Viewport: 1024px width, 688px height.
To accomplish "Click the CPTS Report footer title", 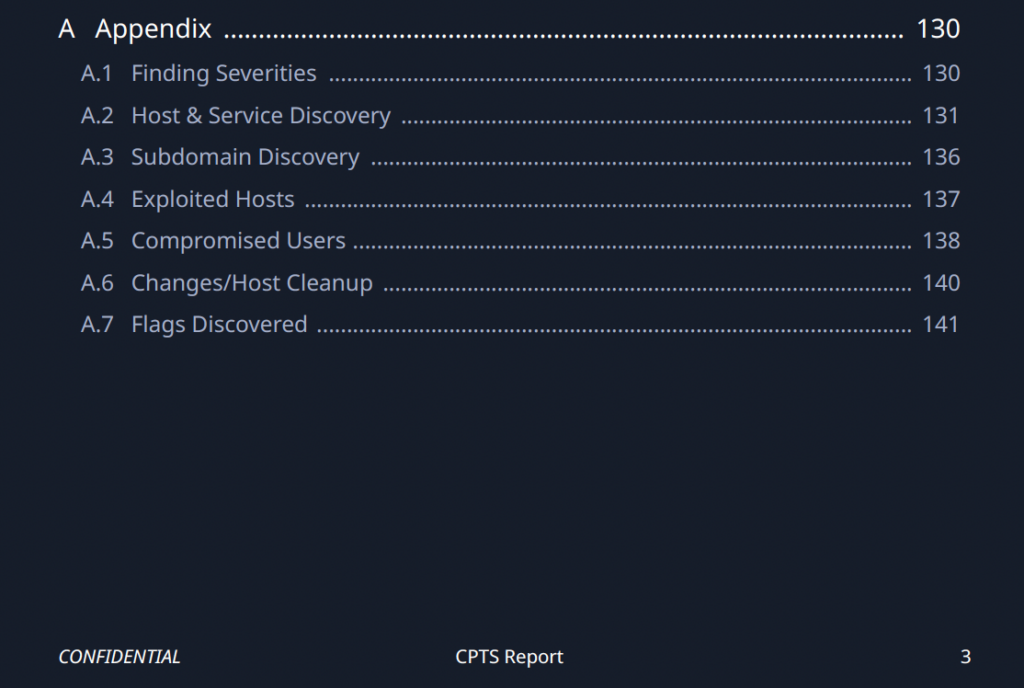I will (x=509, y=657).
